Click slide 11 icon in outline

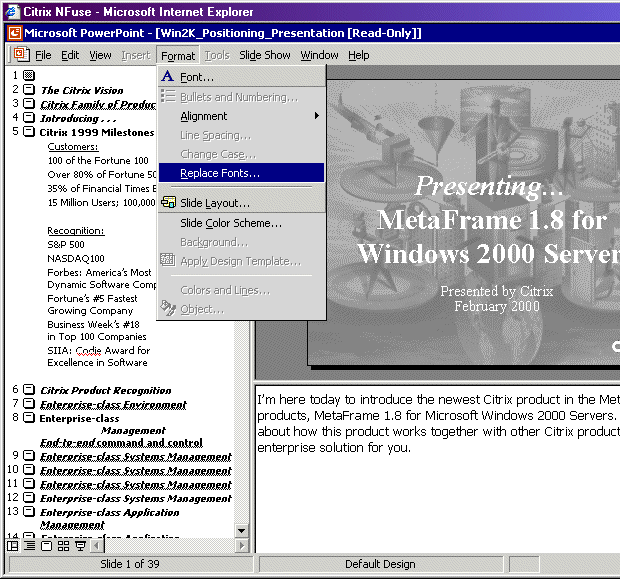28,483
